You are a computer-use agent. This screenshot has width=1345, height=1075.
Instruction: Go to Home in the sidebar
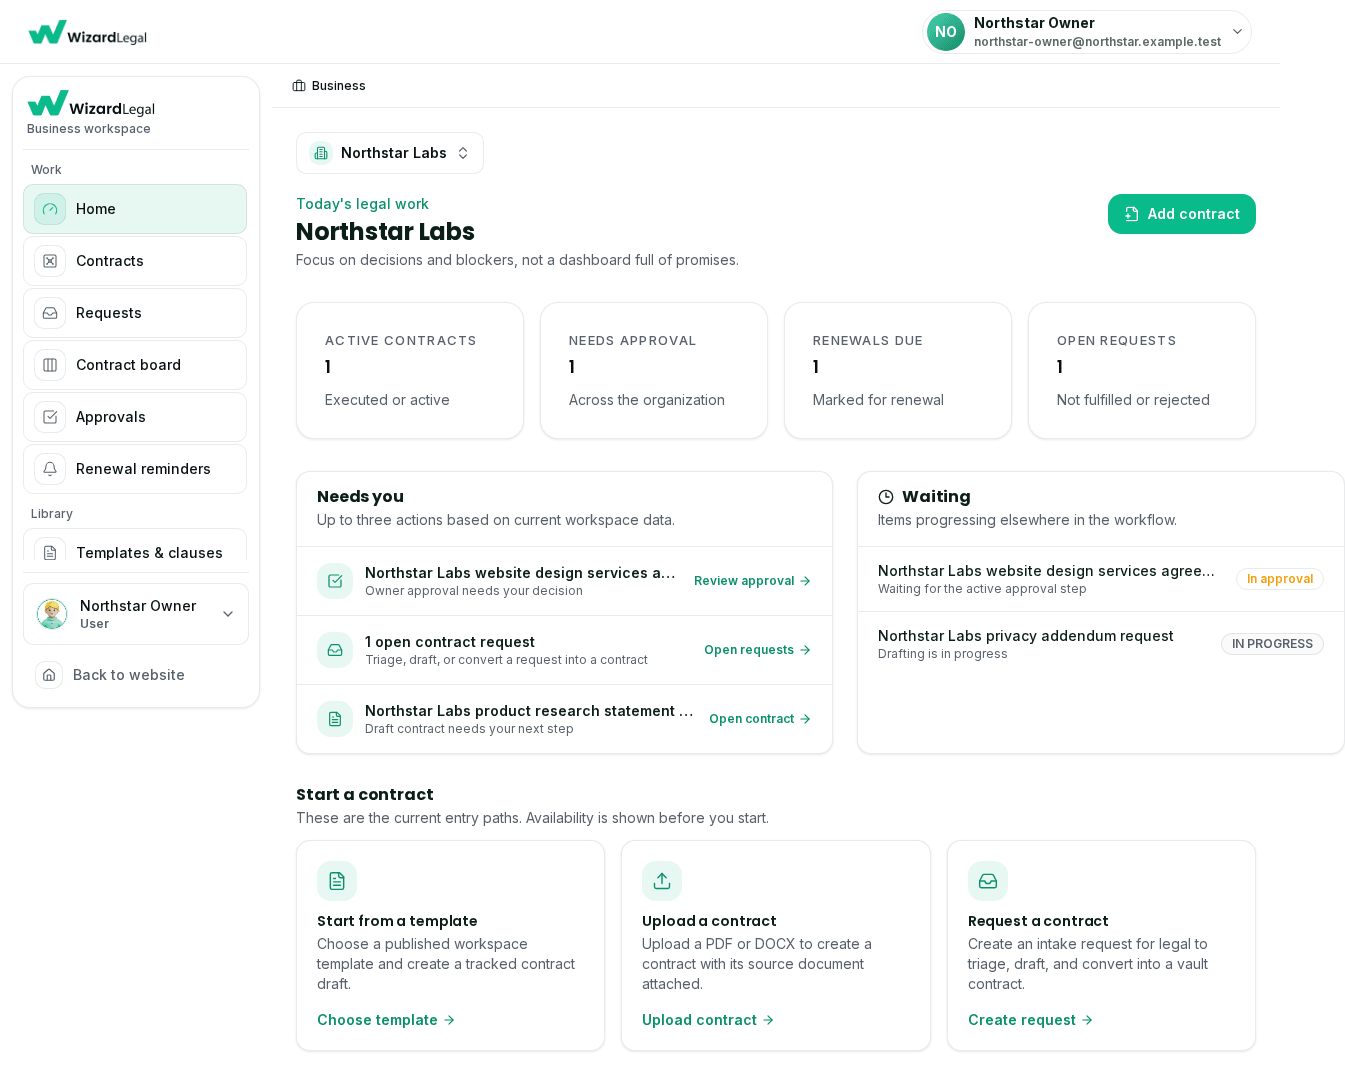coord(135,209)
